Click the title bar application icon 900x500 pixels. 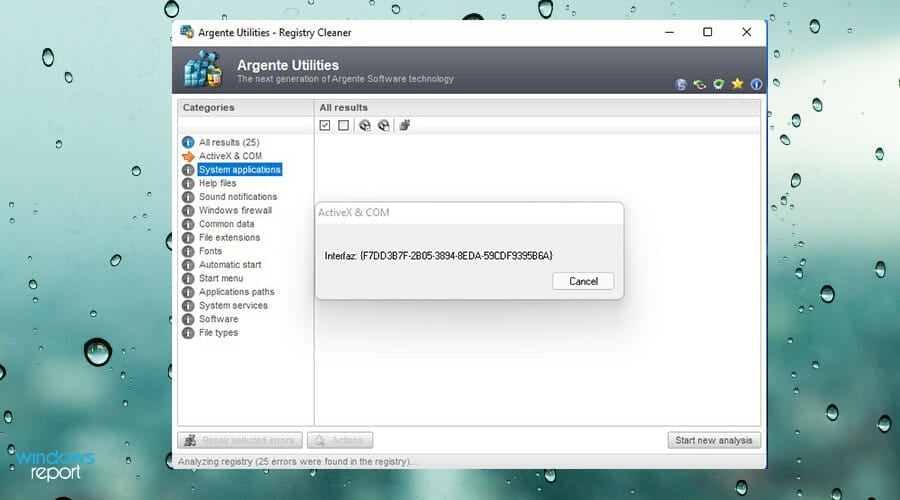[187, 32]
